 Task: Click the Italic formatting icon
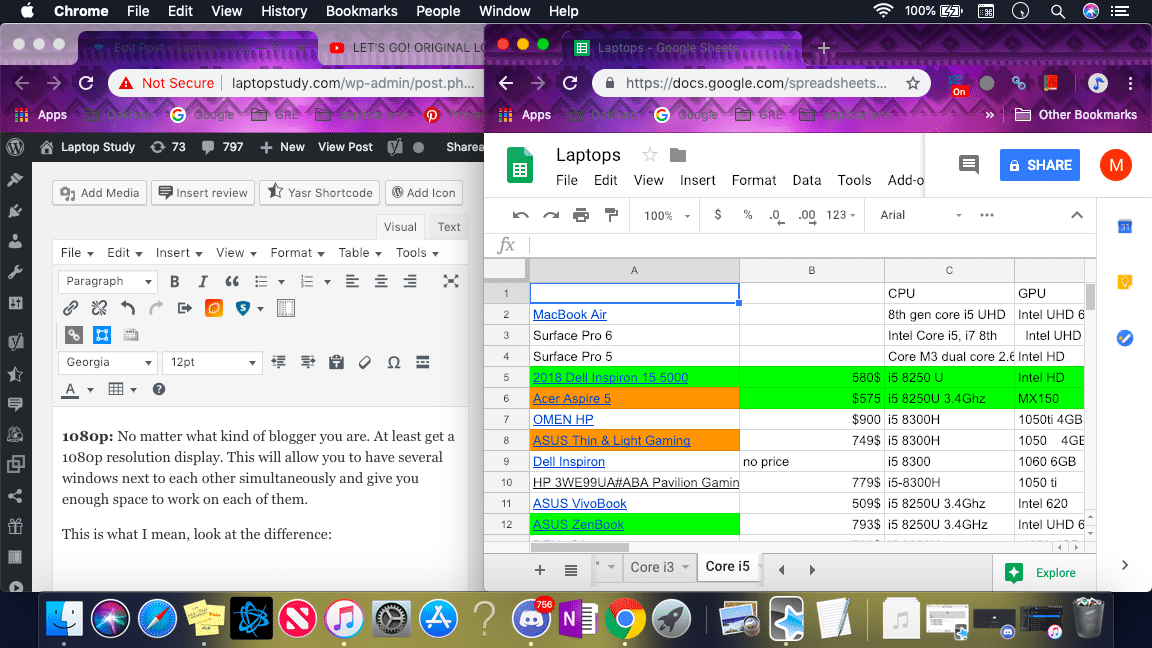tap(203, 281)
